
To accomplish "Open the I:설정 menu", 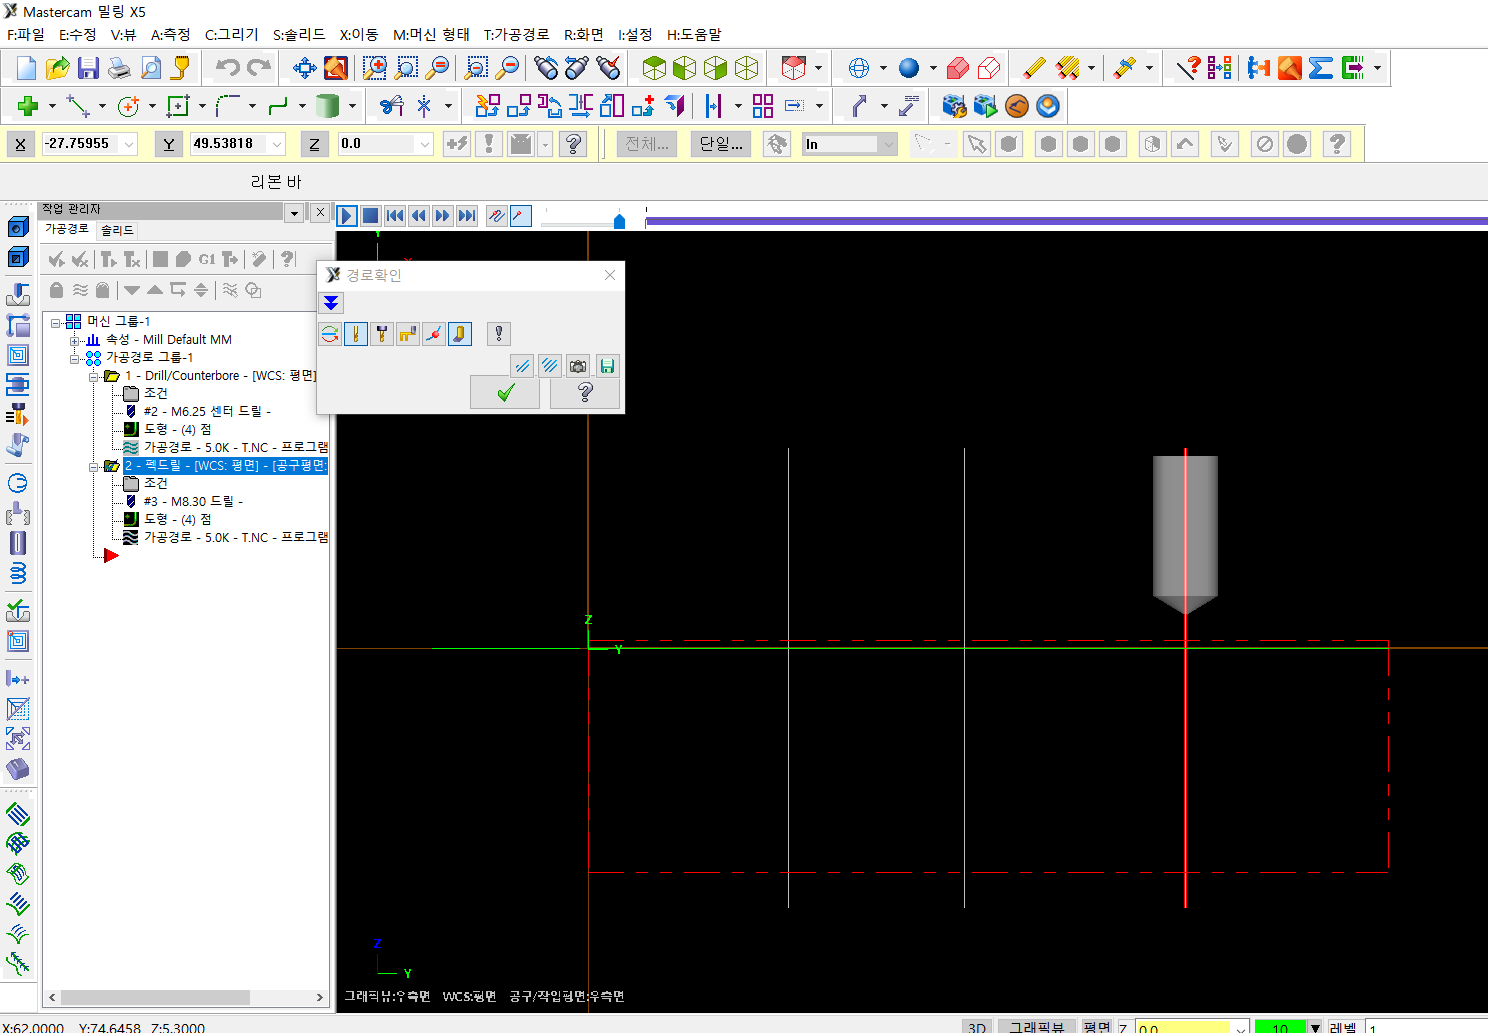I will [635, 34].
